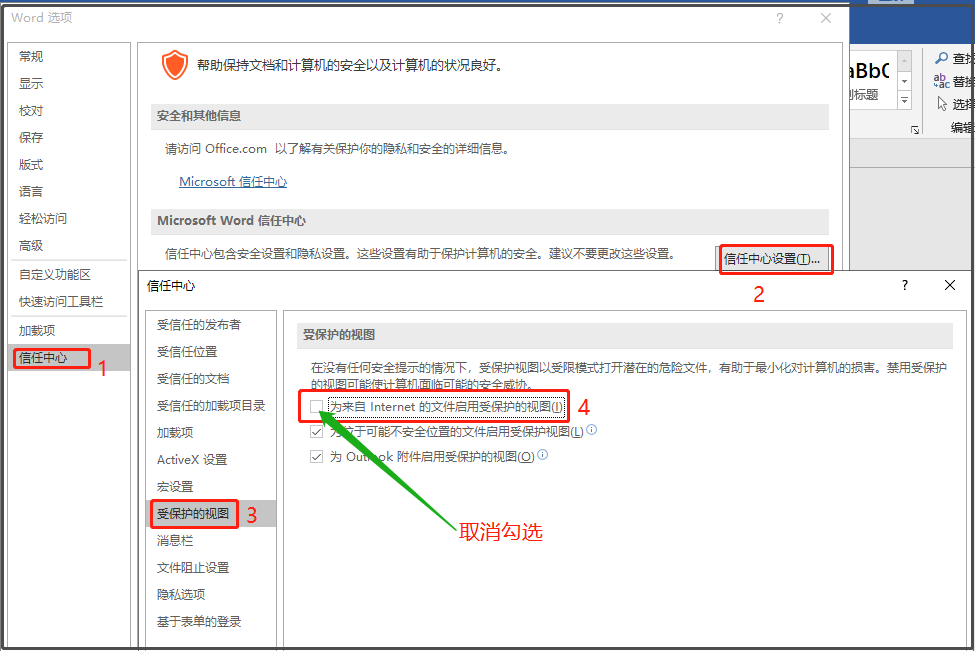
Task: Open the styles pane launcher in Word ribbon
Action: [x=915, y=130]
